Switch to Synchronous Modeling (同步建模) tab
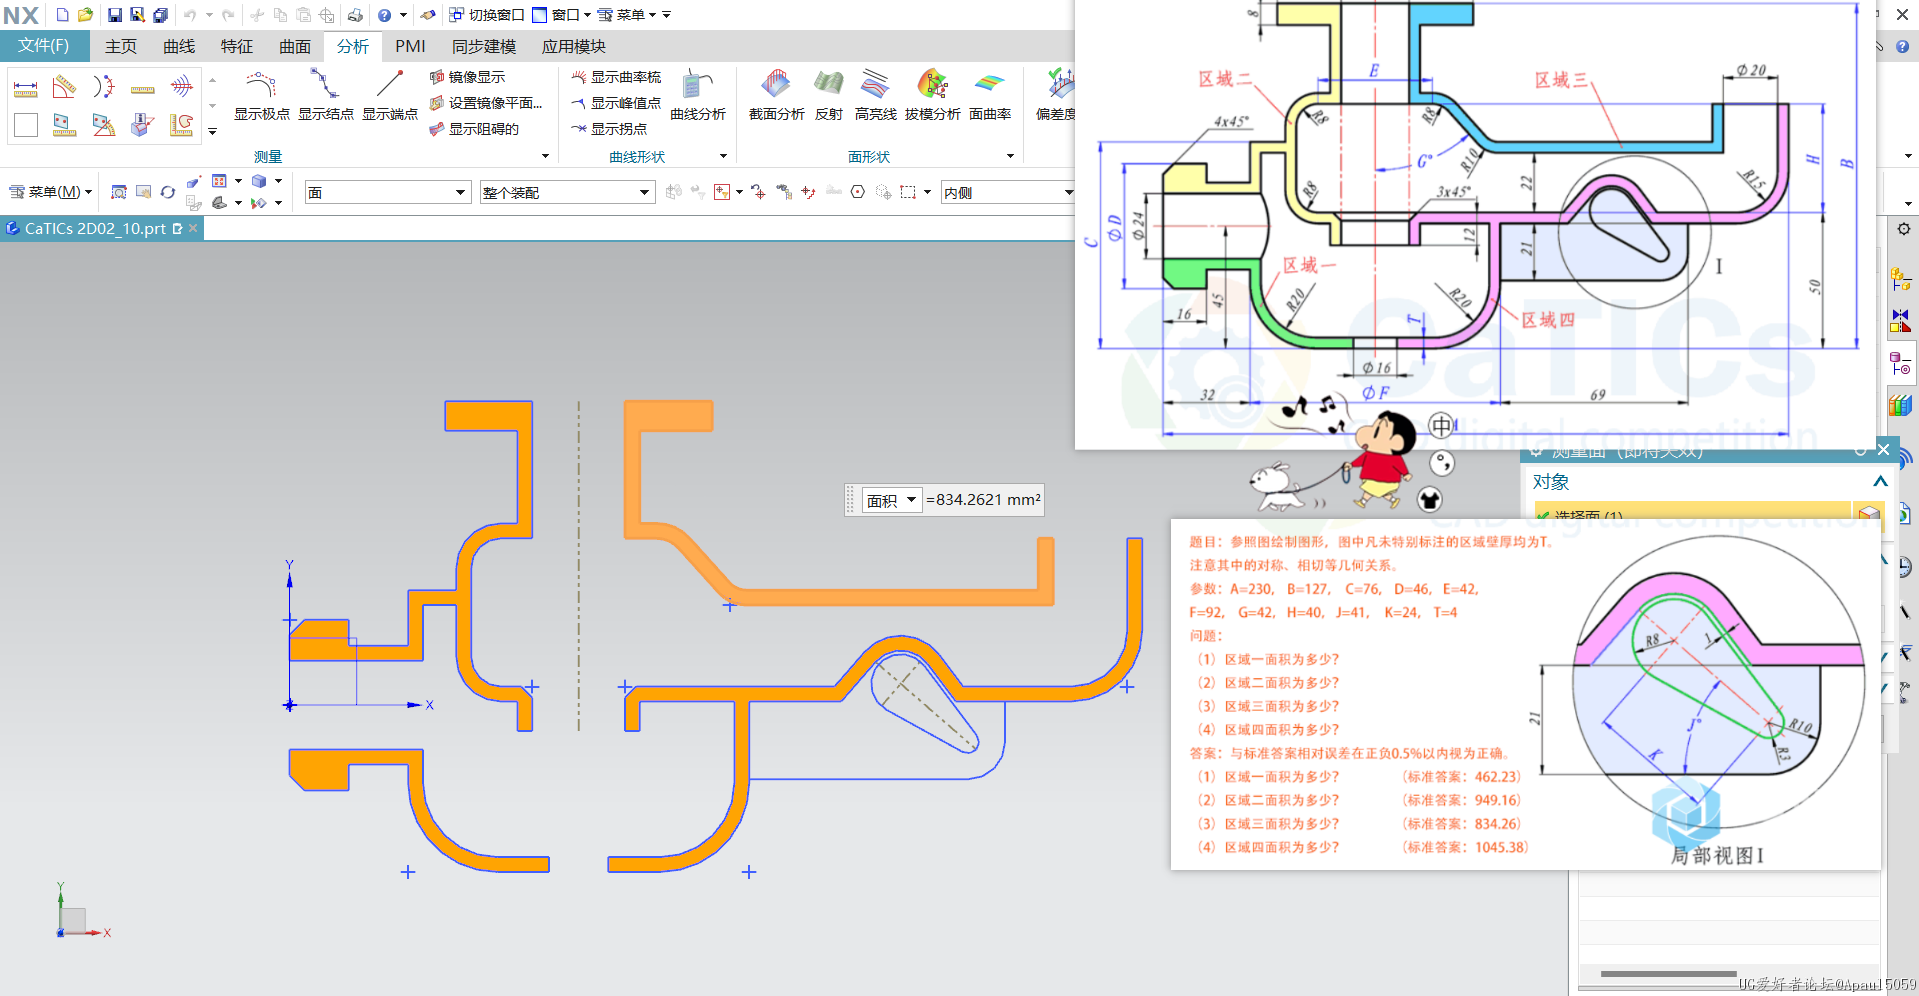This screenshot has height=996, width=1919. point(484,47)
